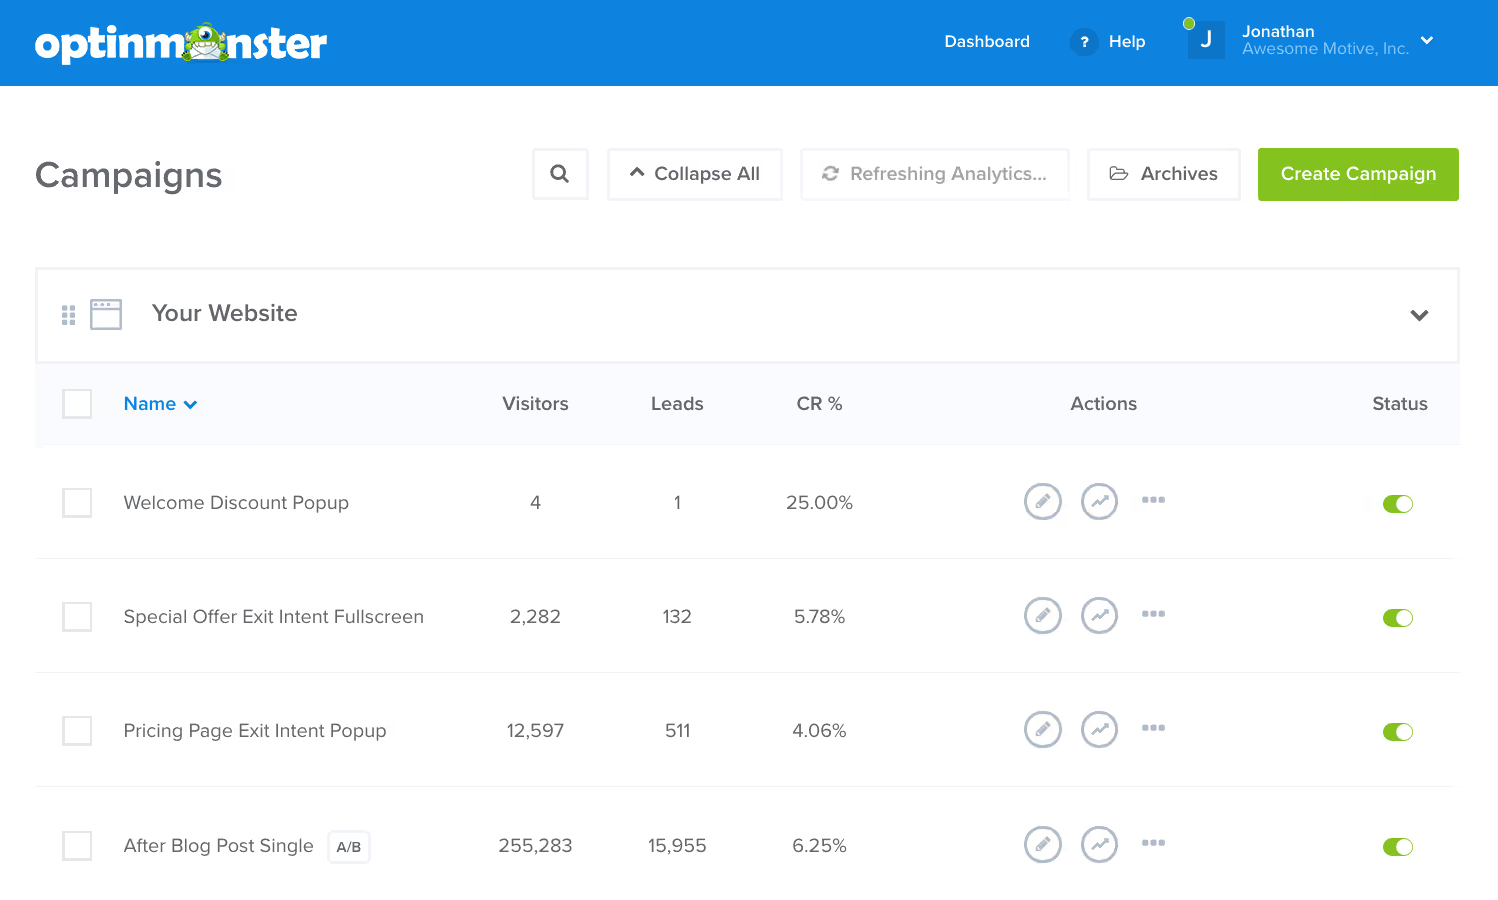The height and width of the screenshot is (900, 1498).
Task: Click the 12,597 visitors value
Action: coord(535,731)
